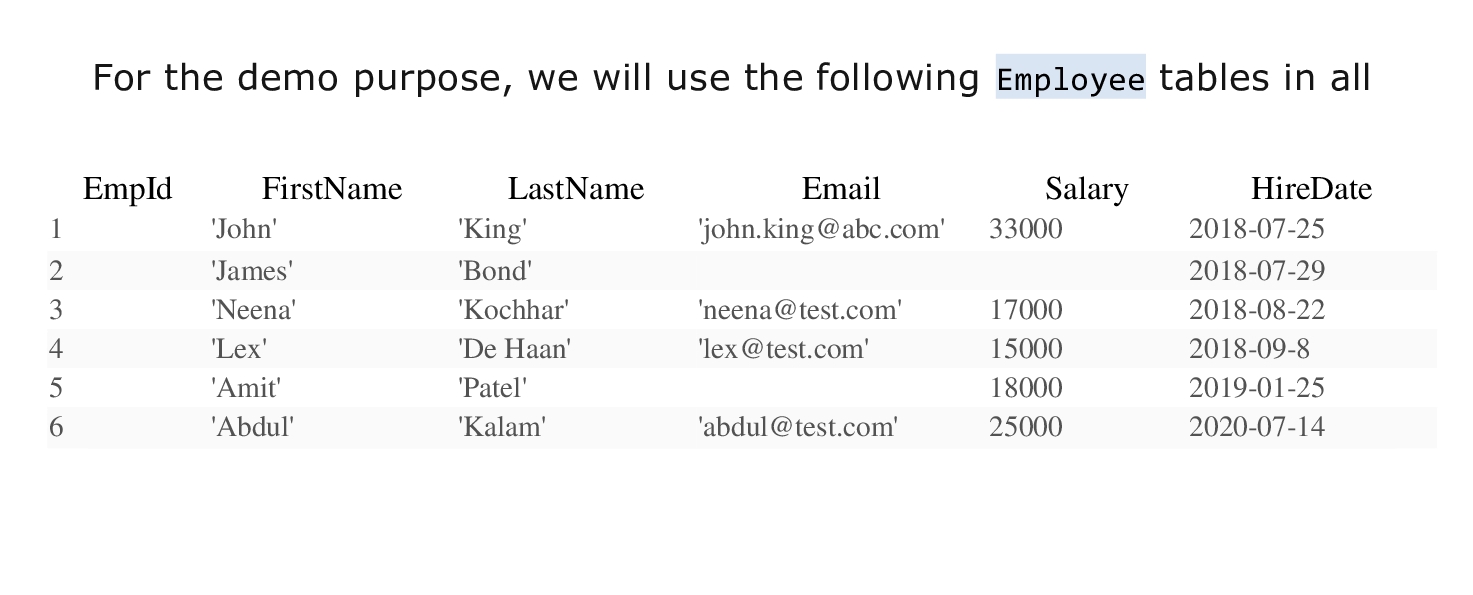This screenshot has height=595, width=1473.
Task: Click the salary value 18000
Action: pyautogui.click(x=1026, y=388)
